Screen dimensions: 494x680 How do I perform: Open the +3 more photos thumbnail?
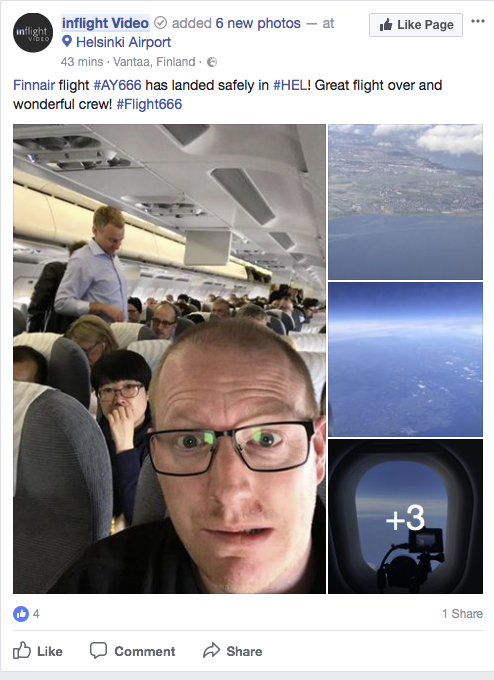click(x=405, y=516)
